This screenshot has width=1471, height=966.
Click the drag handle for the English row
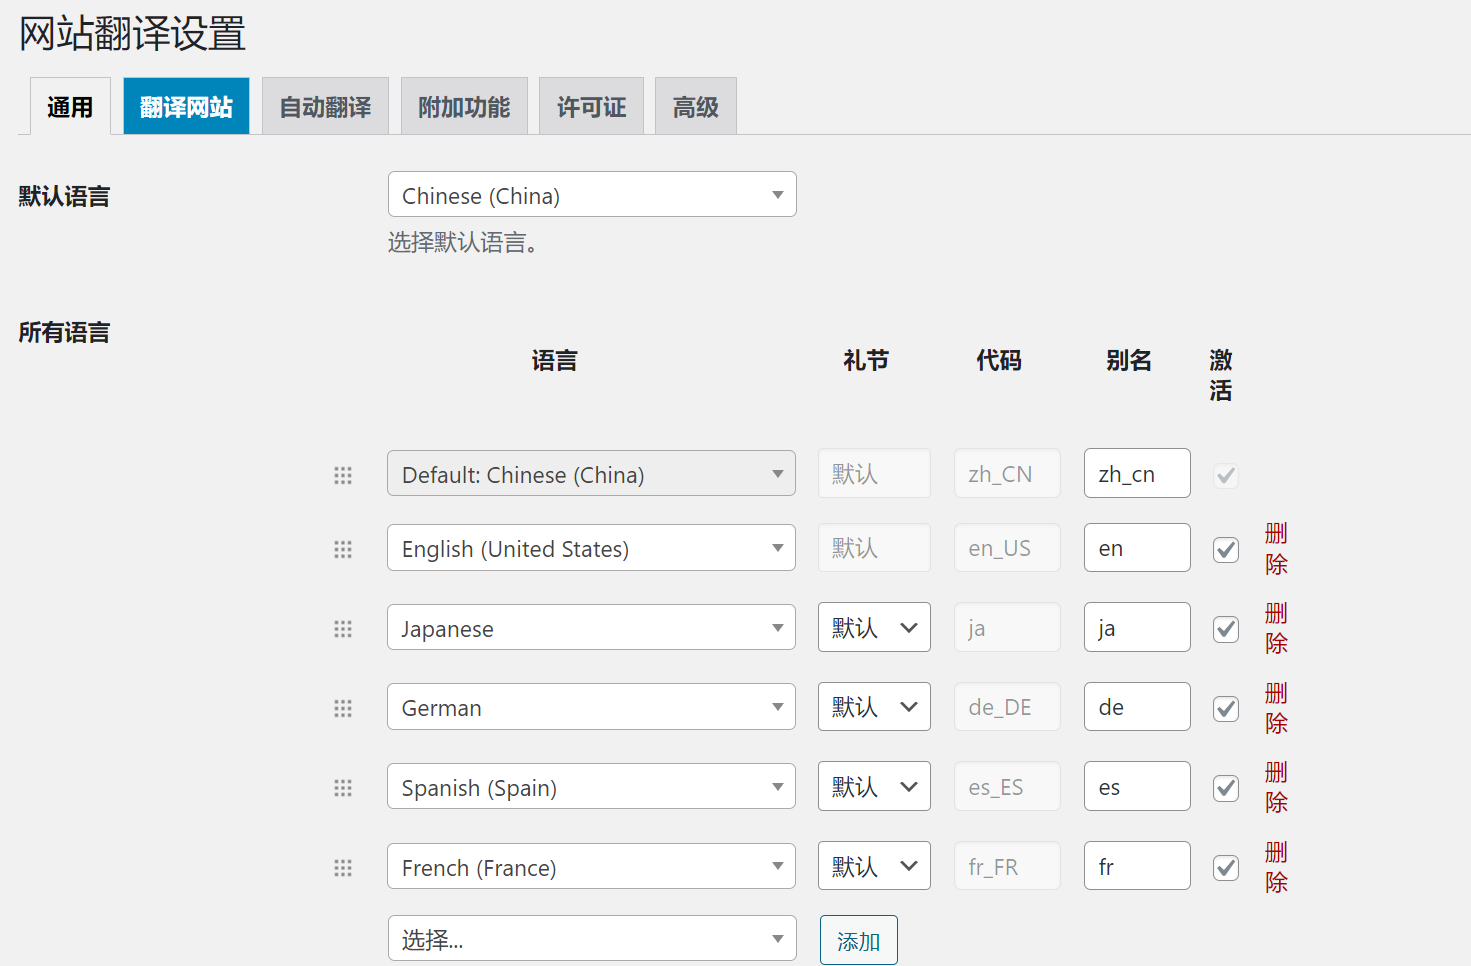click(x=343, y=549)
